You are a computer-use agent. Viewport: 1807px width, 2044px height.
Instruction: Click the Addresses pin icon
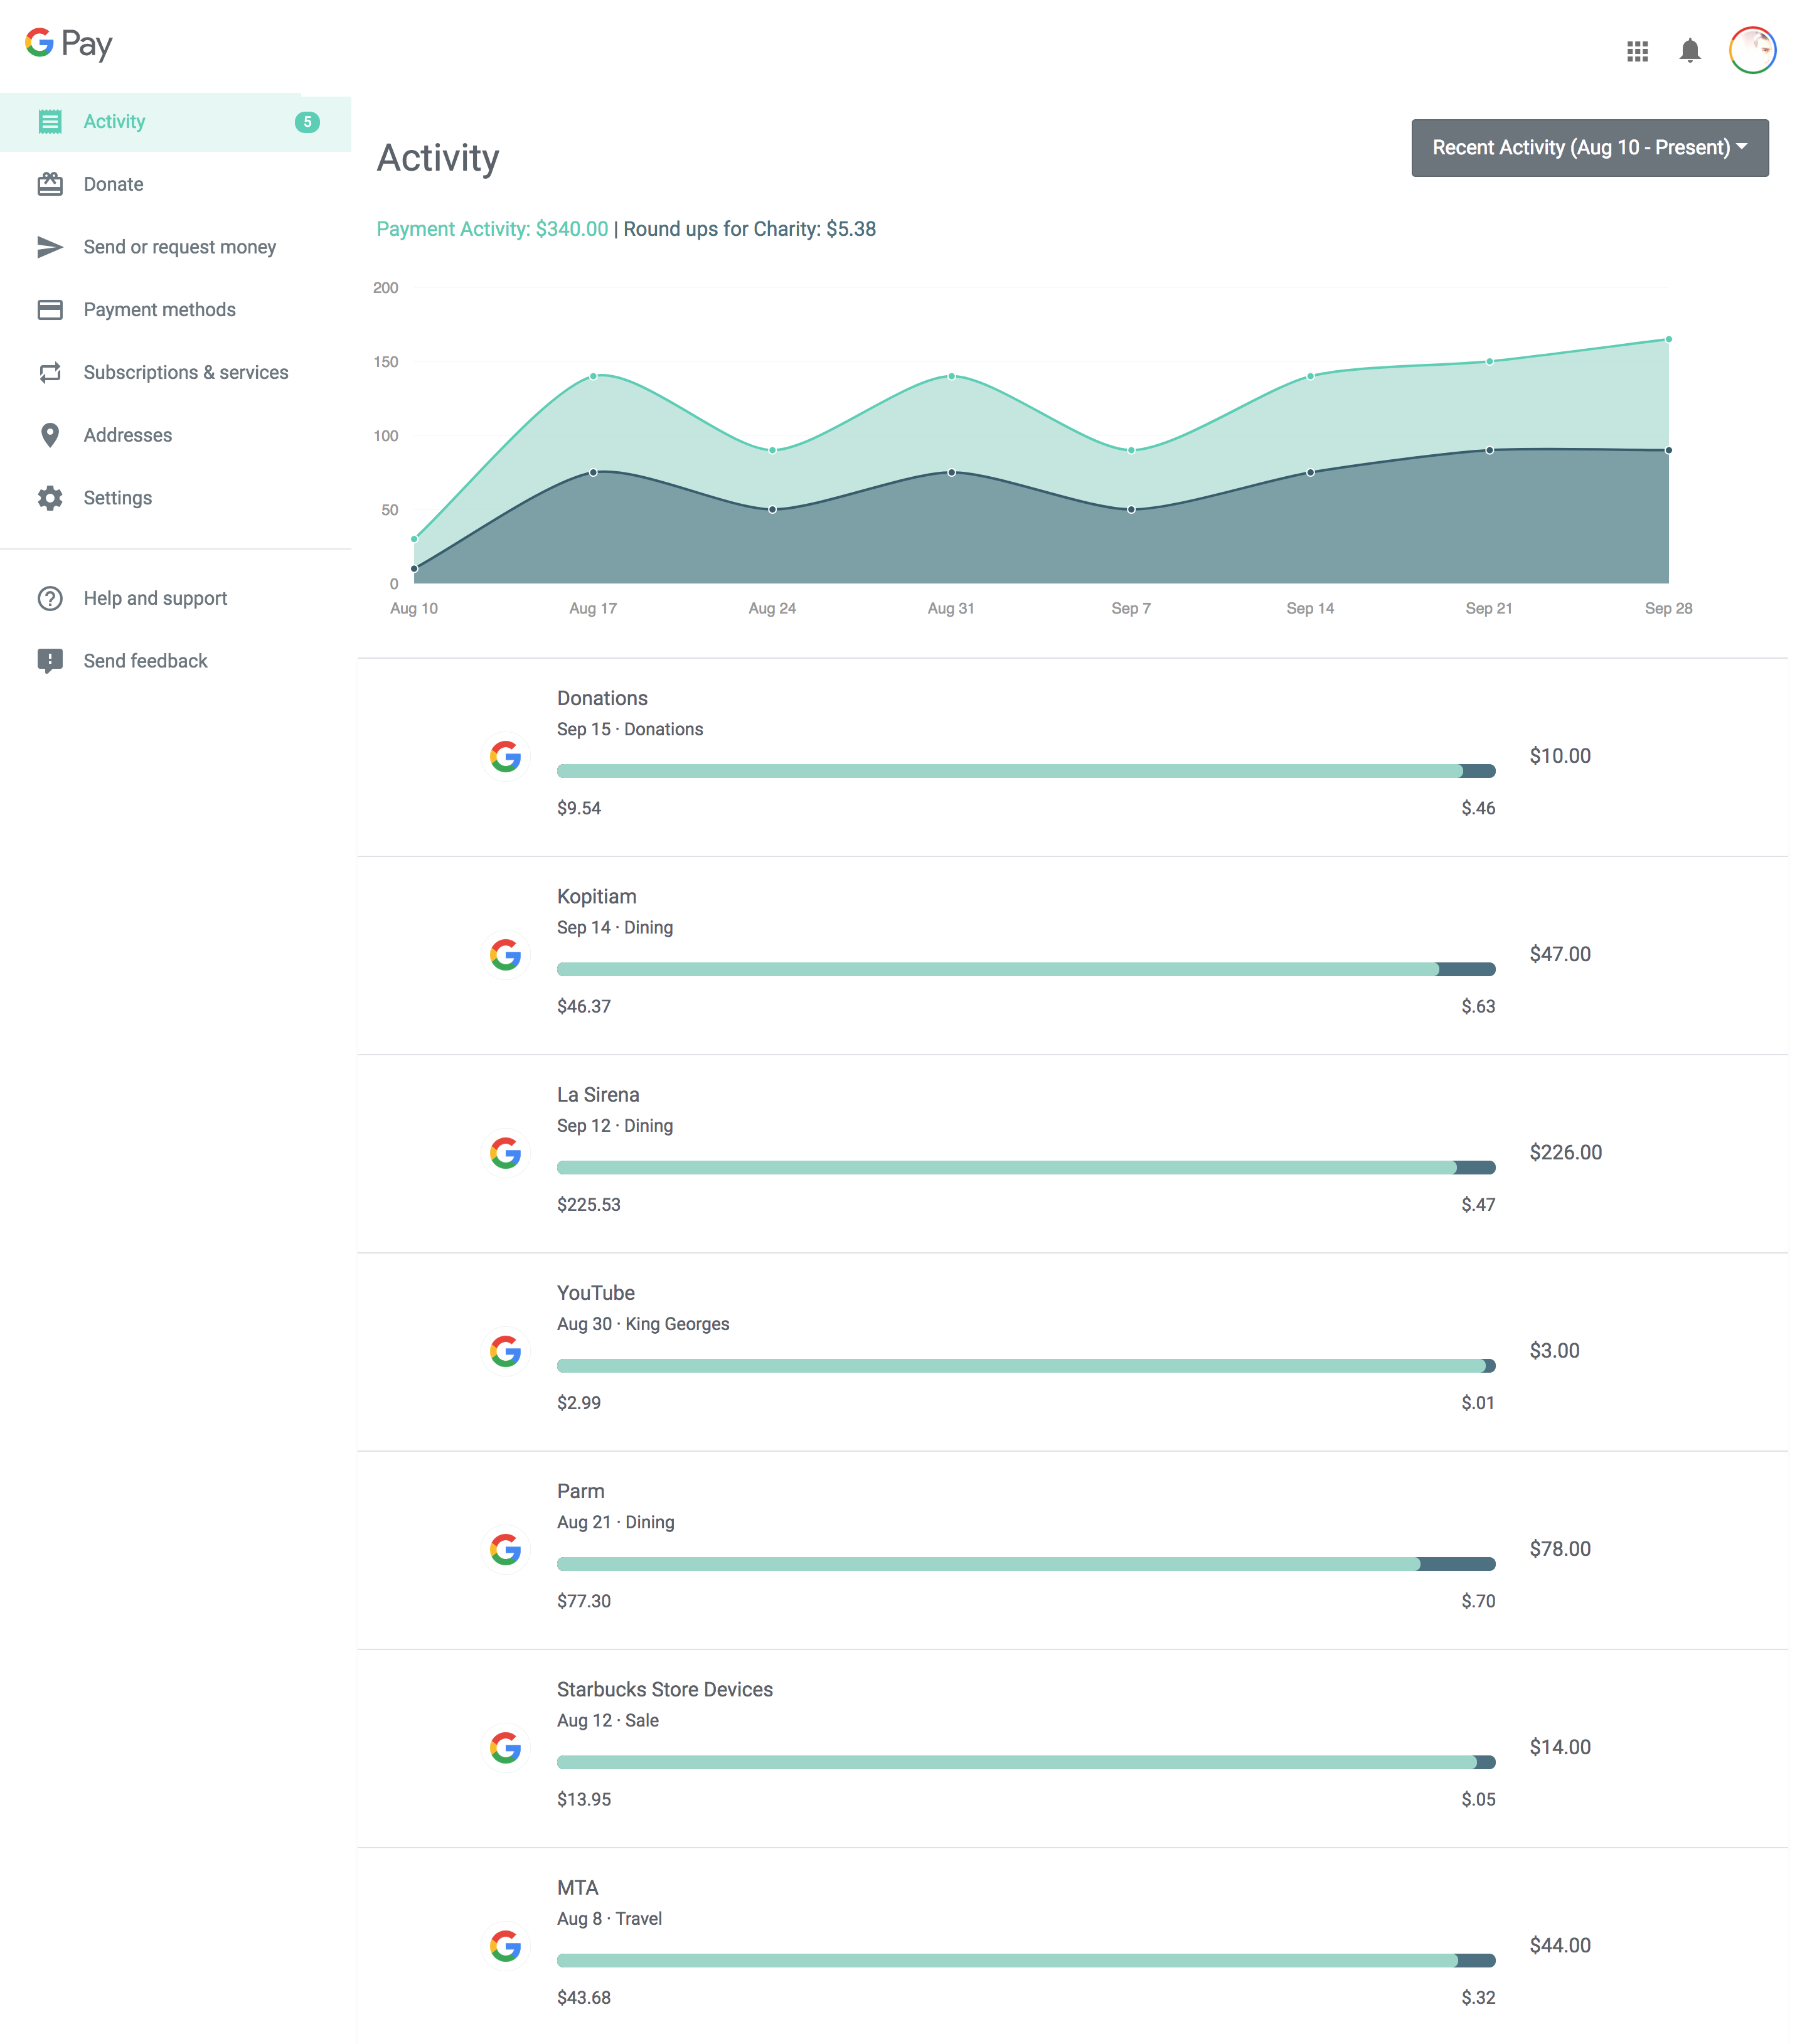pos(50,435)
